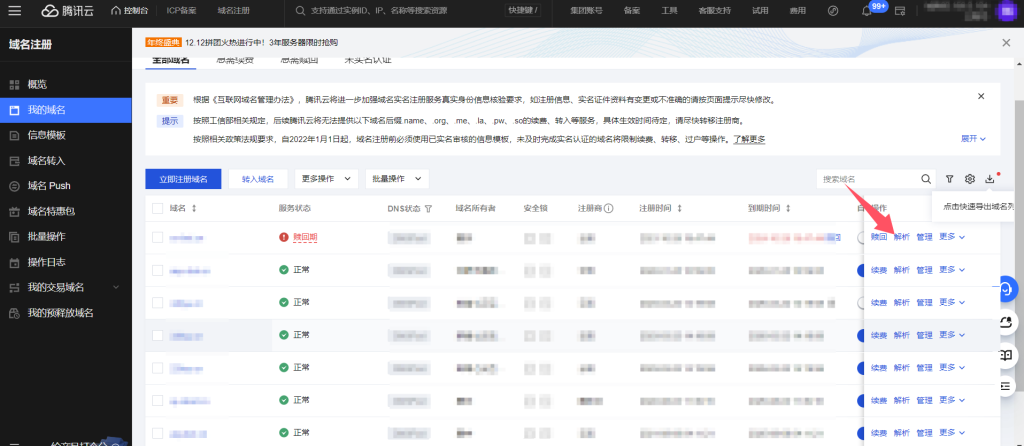This screenshot has width=1024, height=446.
Task: Click the magnifier in 搜索域名 box
Action: (x=926, y=179)
